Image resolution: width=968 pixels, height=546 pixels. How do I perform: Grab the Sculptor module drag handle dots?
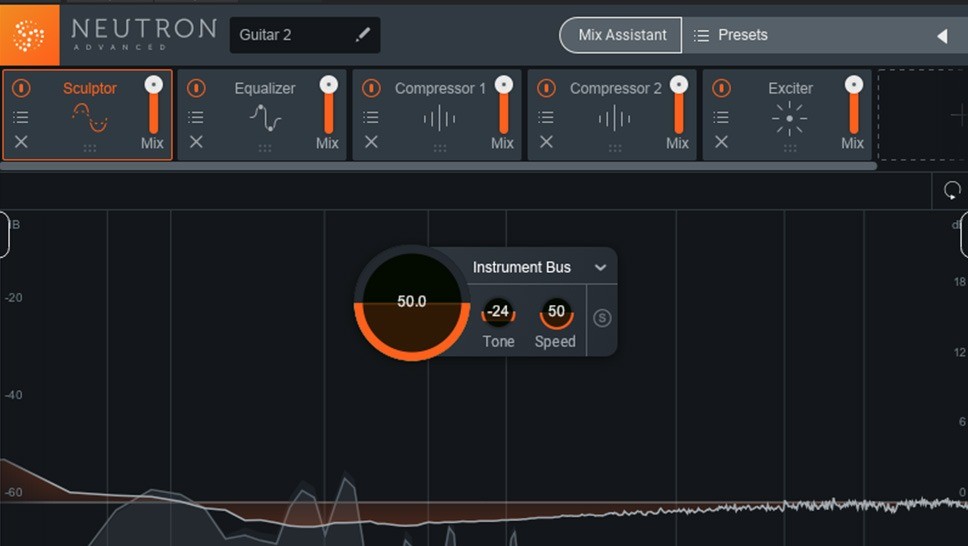(90, 148)
